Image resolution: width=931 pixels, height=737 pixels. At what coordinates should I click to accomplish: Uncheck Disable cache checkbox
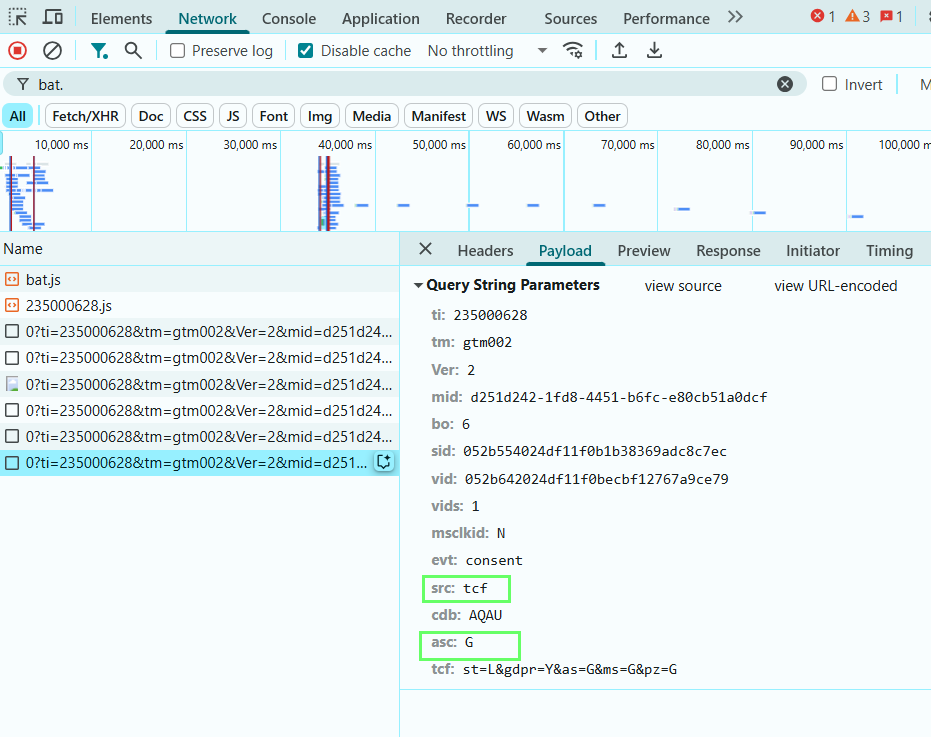coord(305,51)
